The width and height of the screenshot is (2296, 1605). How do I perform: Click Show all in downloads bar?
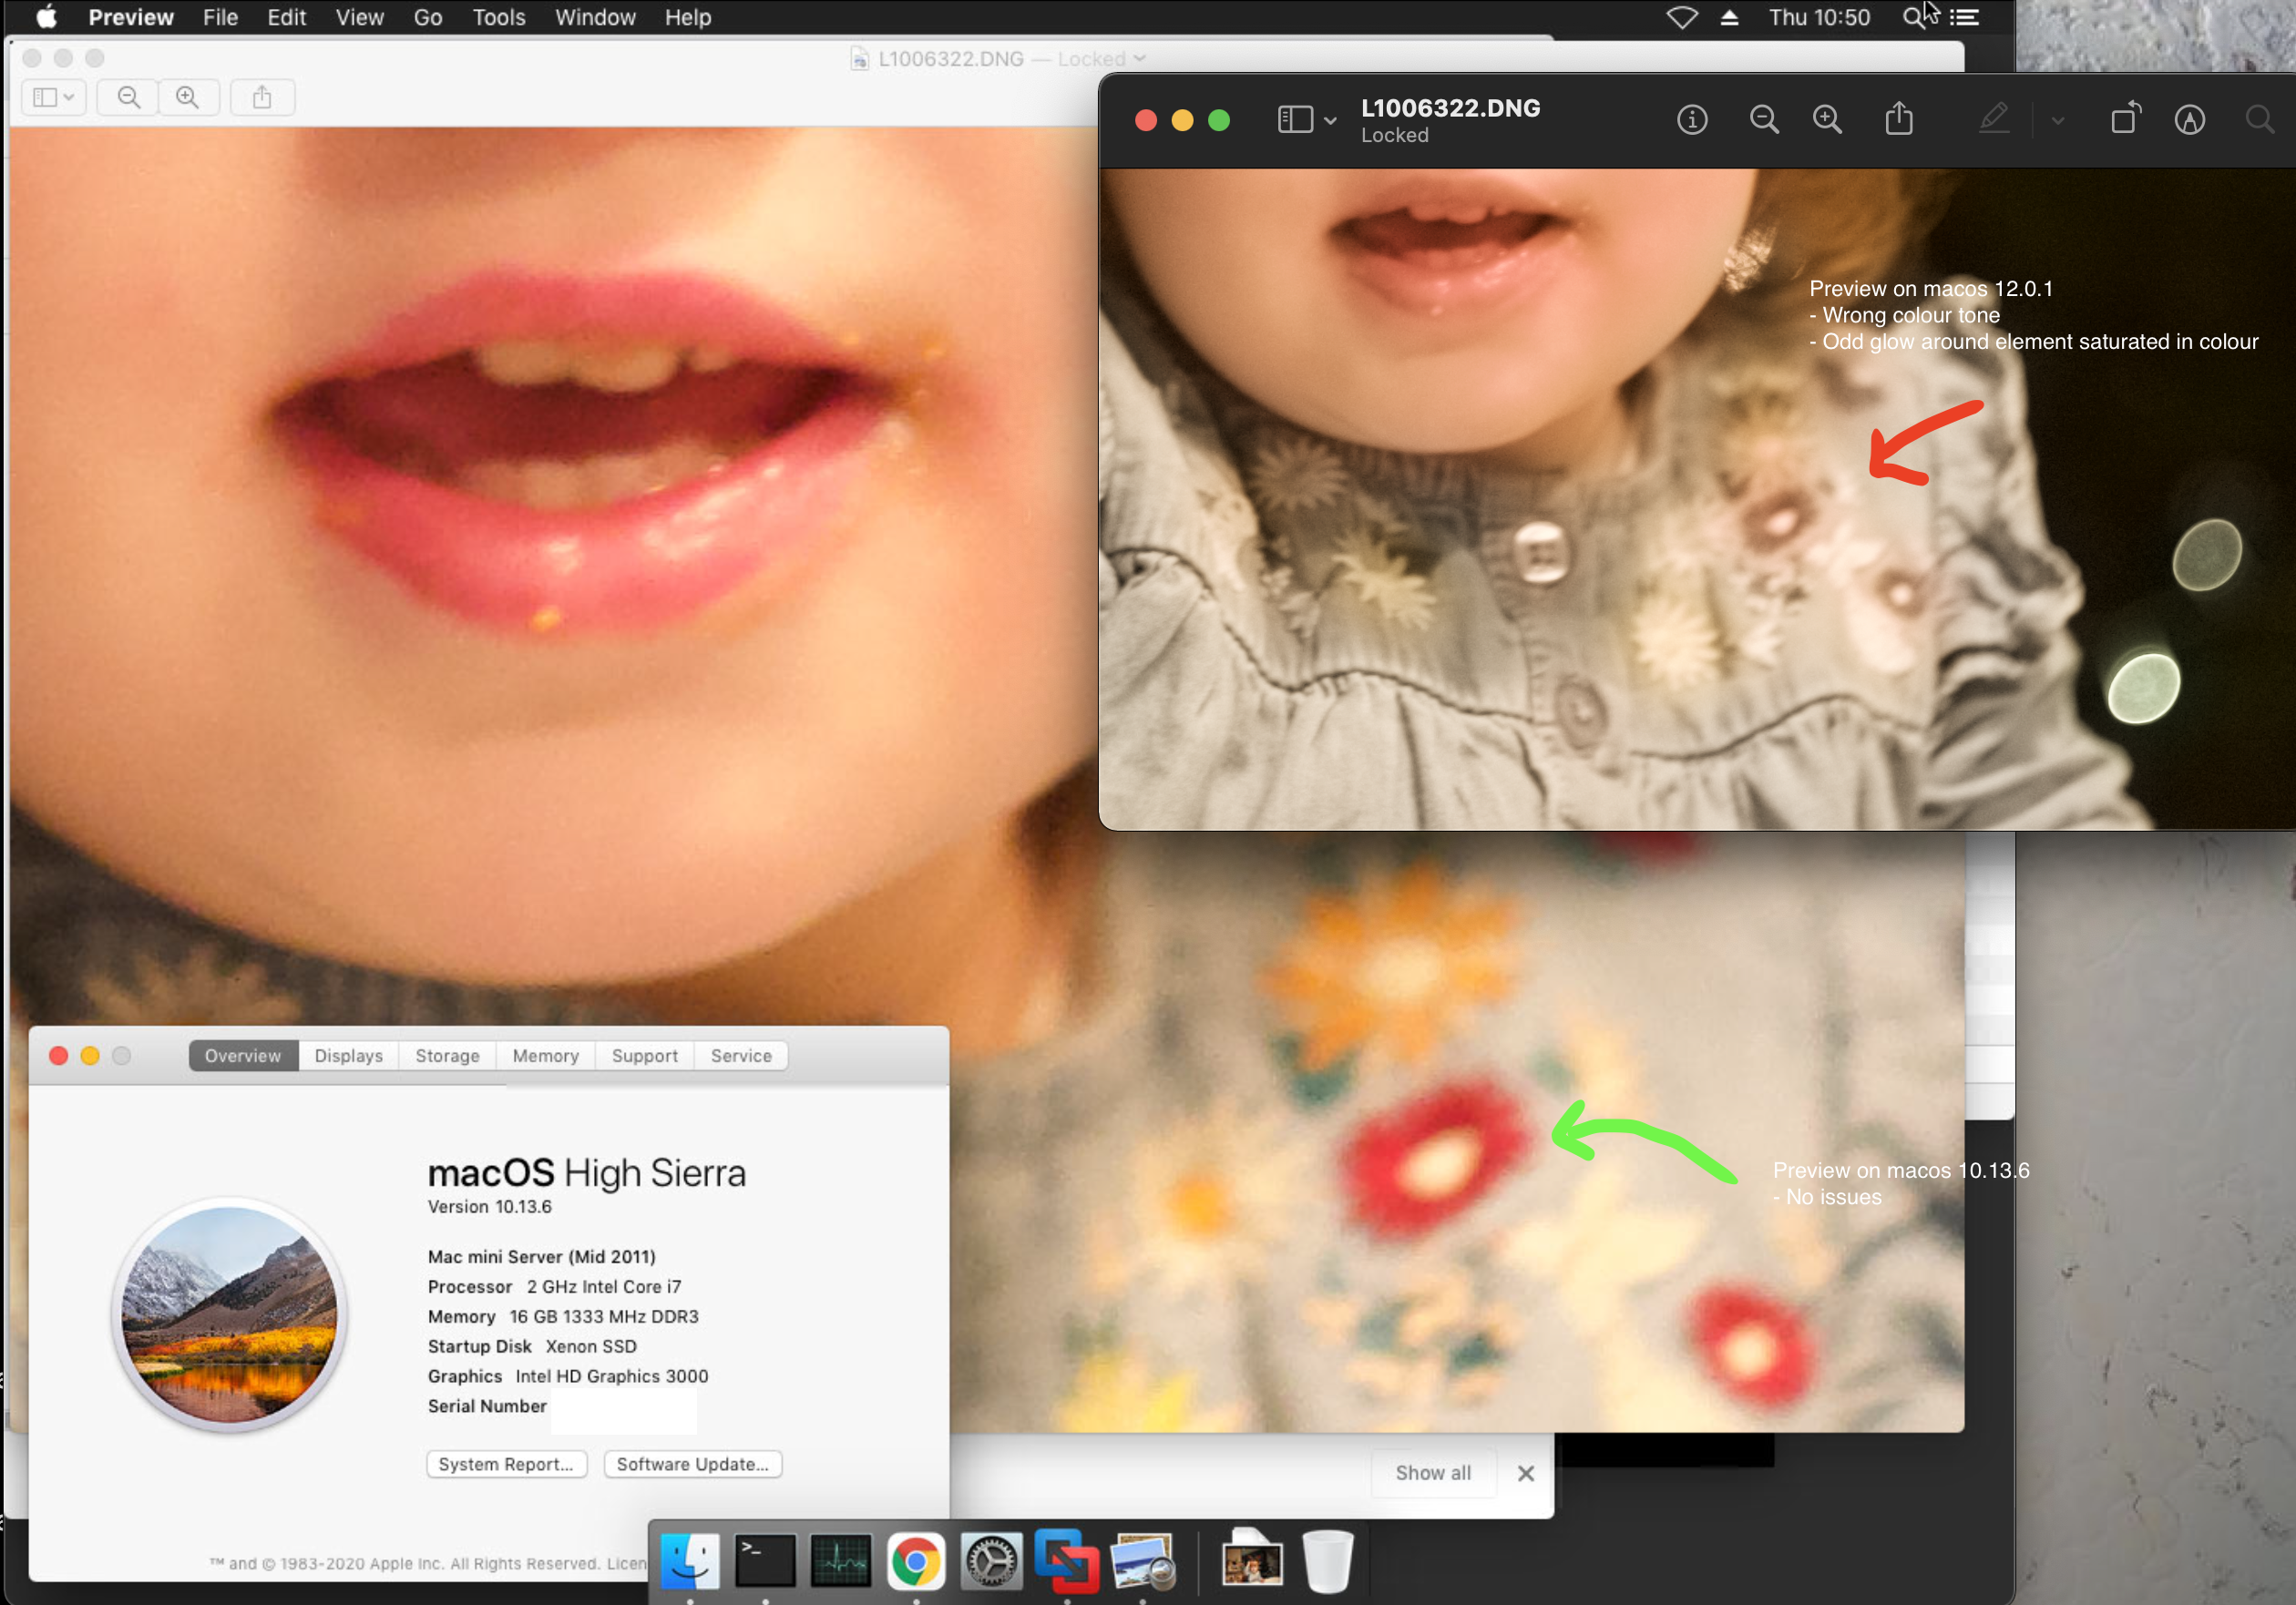[1432, 1473]
